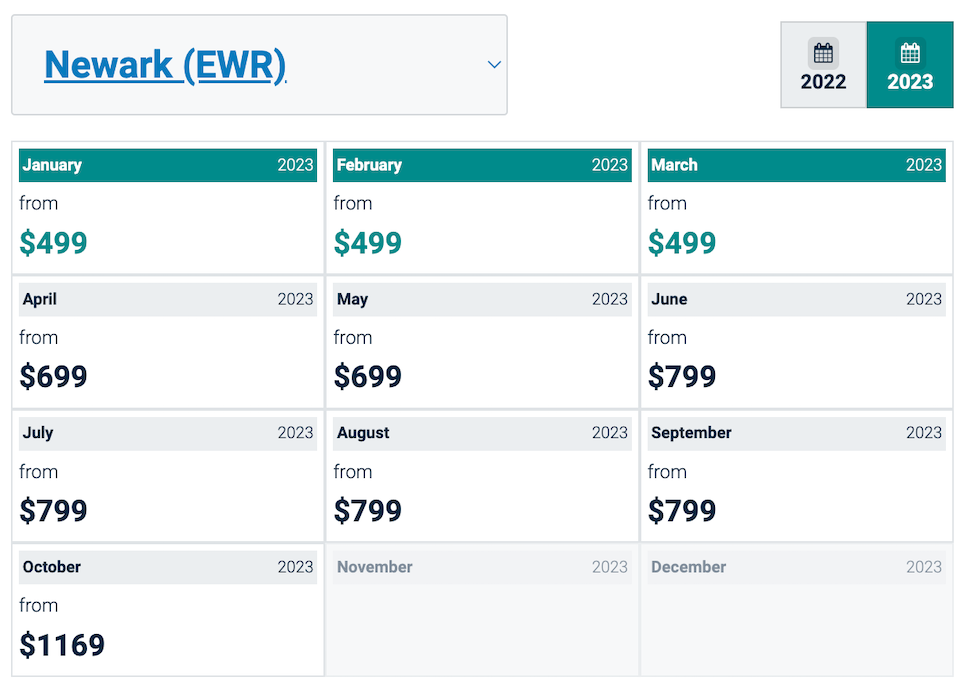The image size is (964, 688).
Task: Choose the October 2023 header
Action: point(168,567)
